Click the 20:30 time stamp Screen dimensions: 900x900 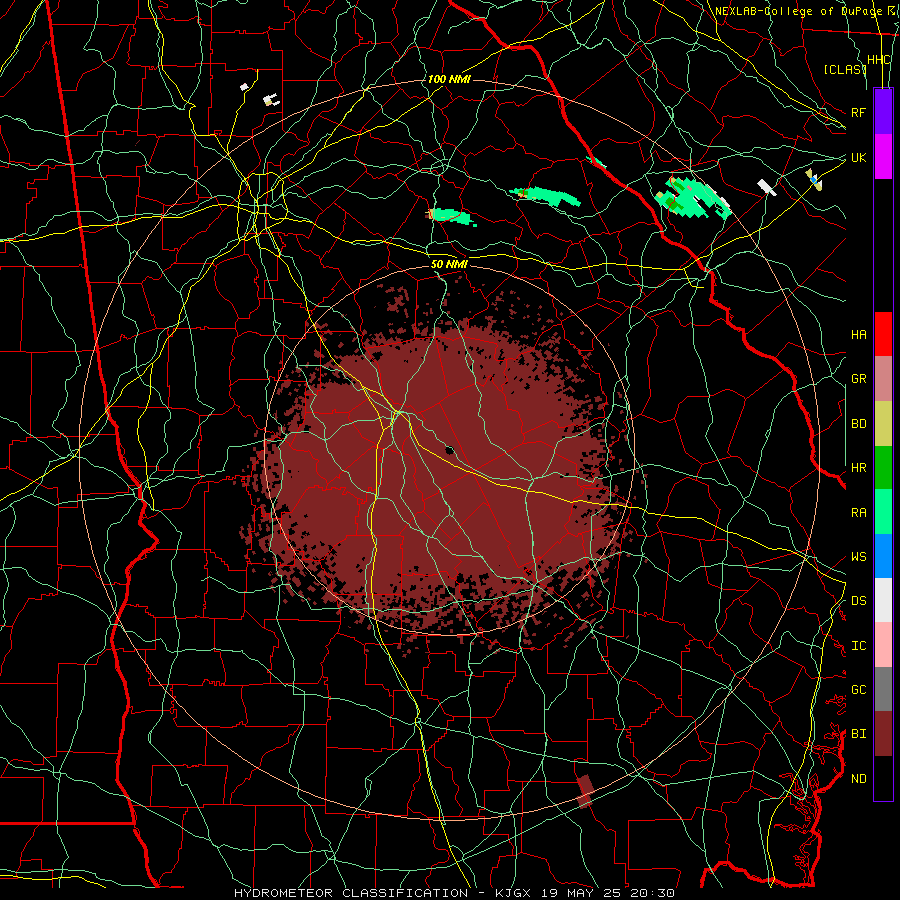pyautogui.click(x=653, y=893)
